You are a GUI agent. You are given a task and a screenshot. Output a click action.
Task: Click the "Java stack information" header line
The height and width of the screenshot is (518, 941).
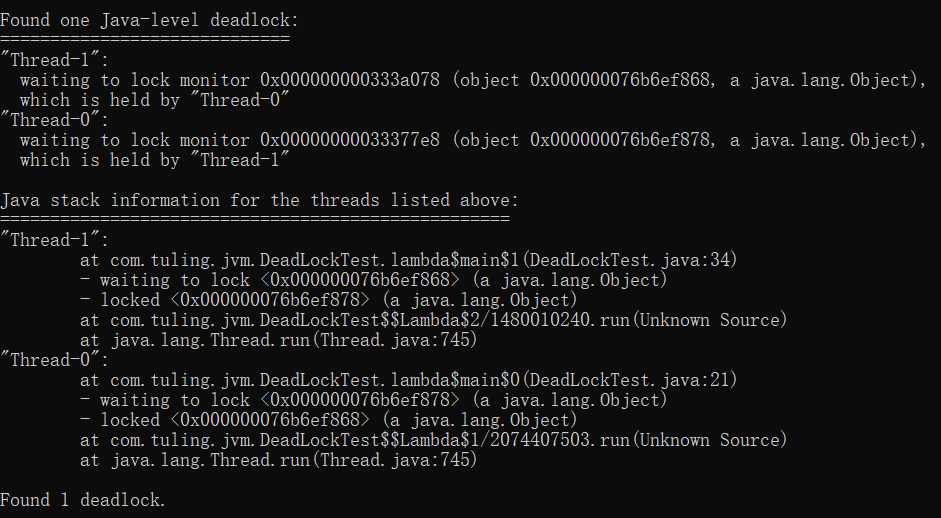click(x=259, y=200)
